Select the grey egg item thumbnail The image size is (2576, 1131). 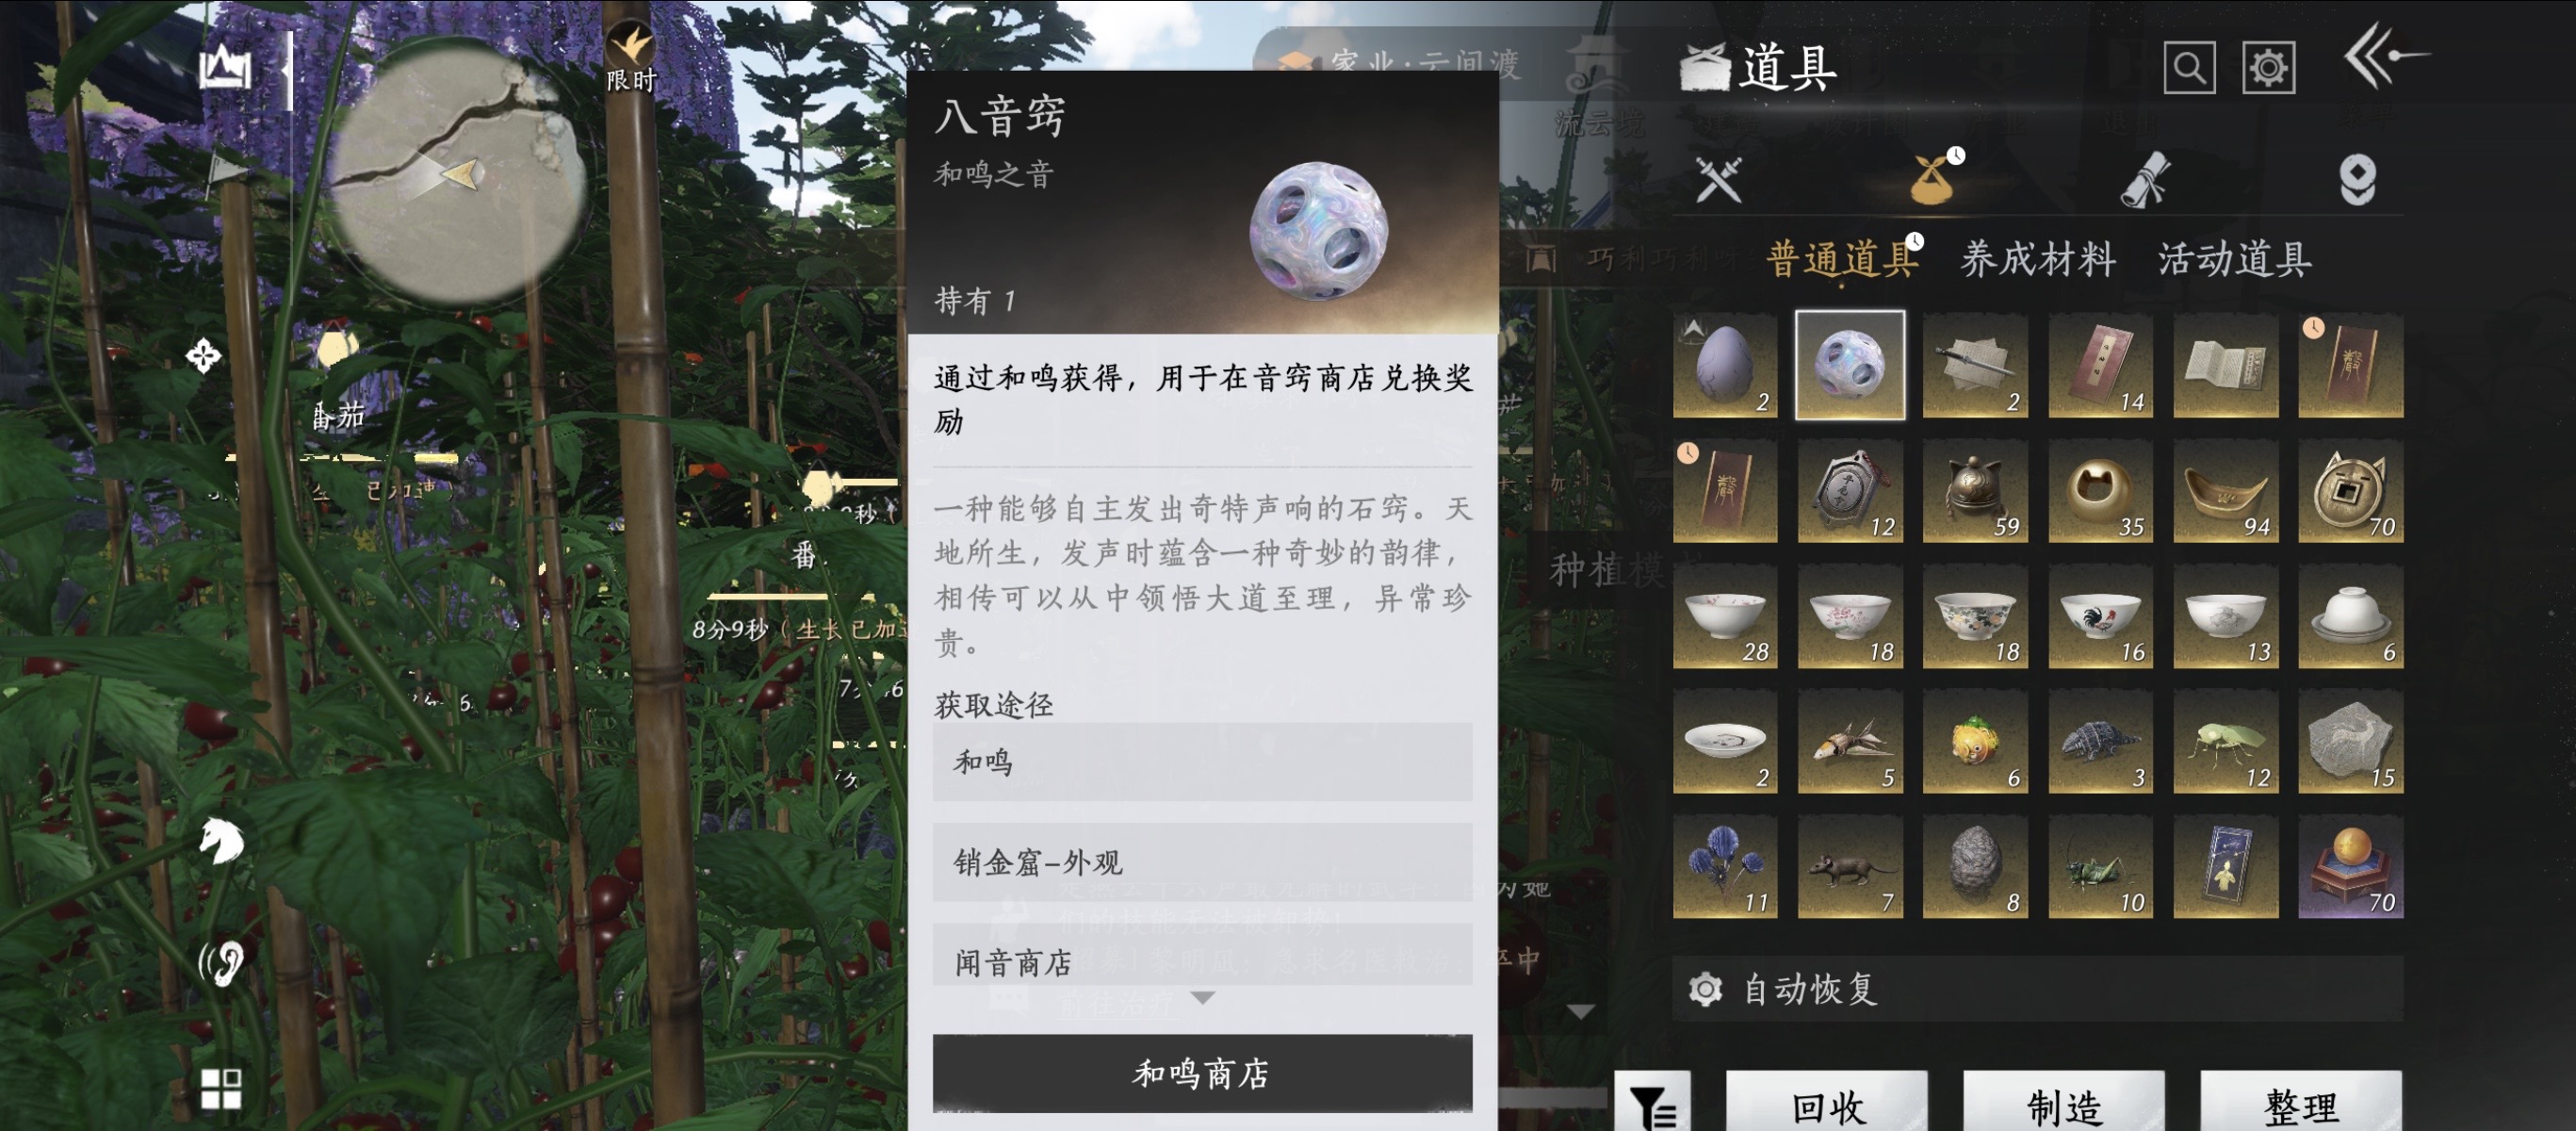[x=1725, y=364]
